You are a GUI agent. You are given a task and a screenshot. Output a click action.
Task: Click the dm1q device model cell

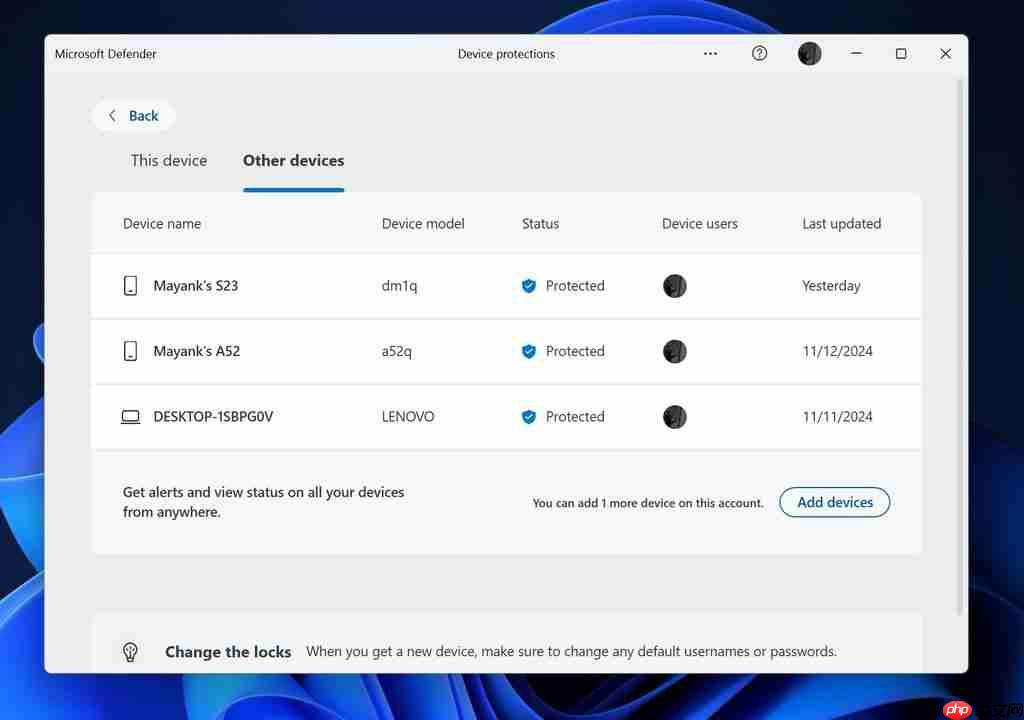click(399, 286)
